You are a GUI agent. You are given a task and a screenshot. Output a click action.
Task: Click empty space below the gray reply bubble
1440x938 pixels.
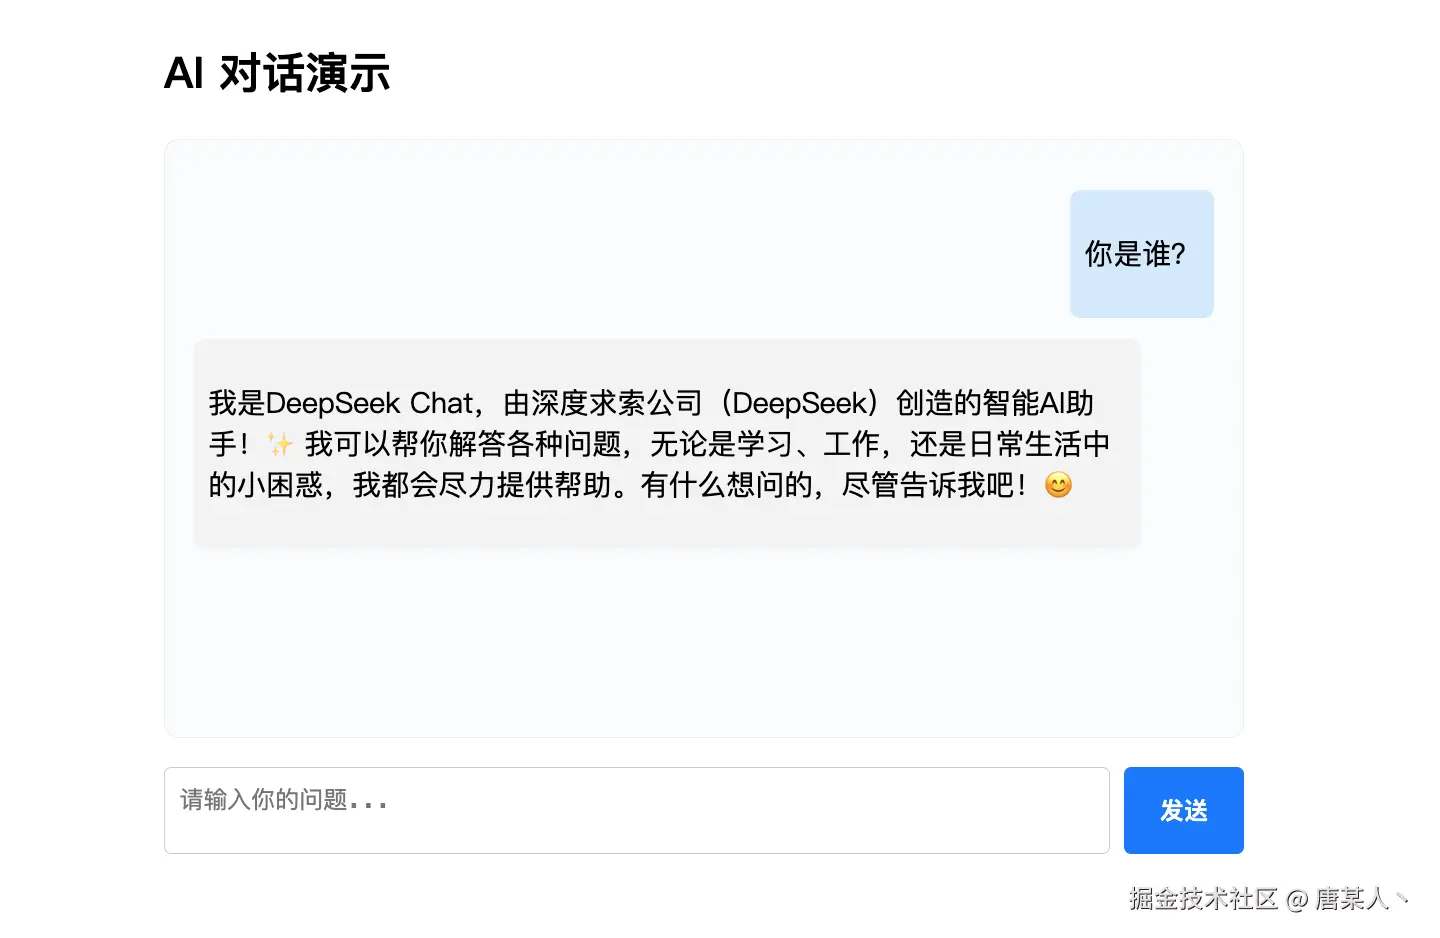[667, 642]
